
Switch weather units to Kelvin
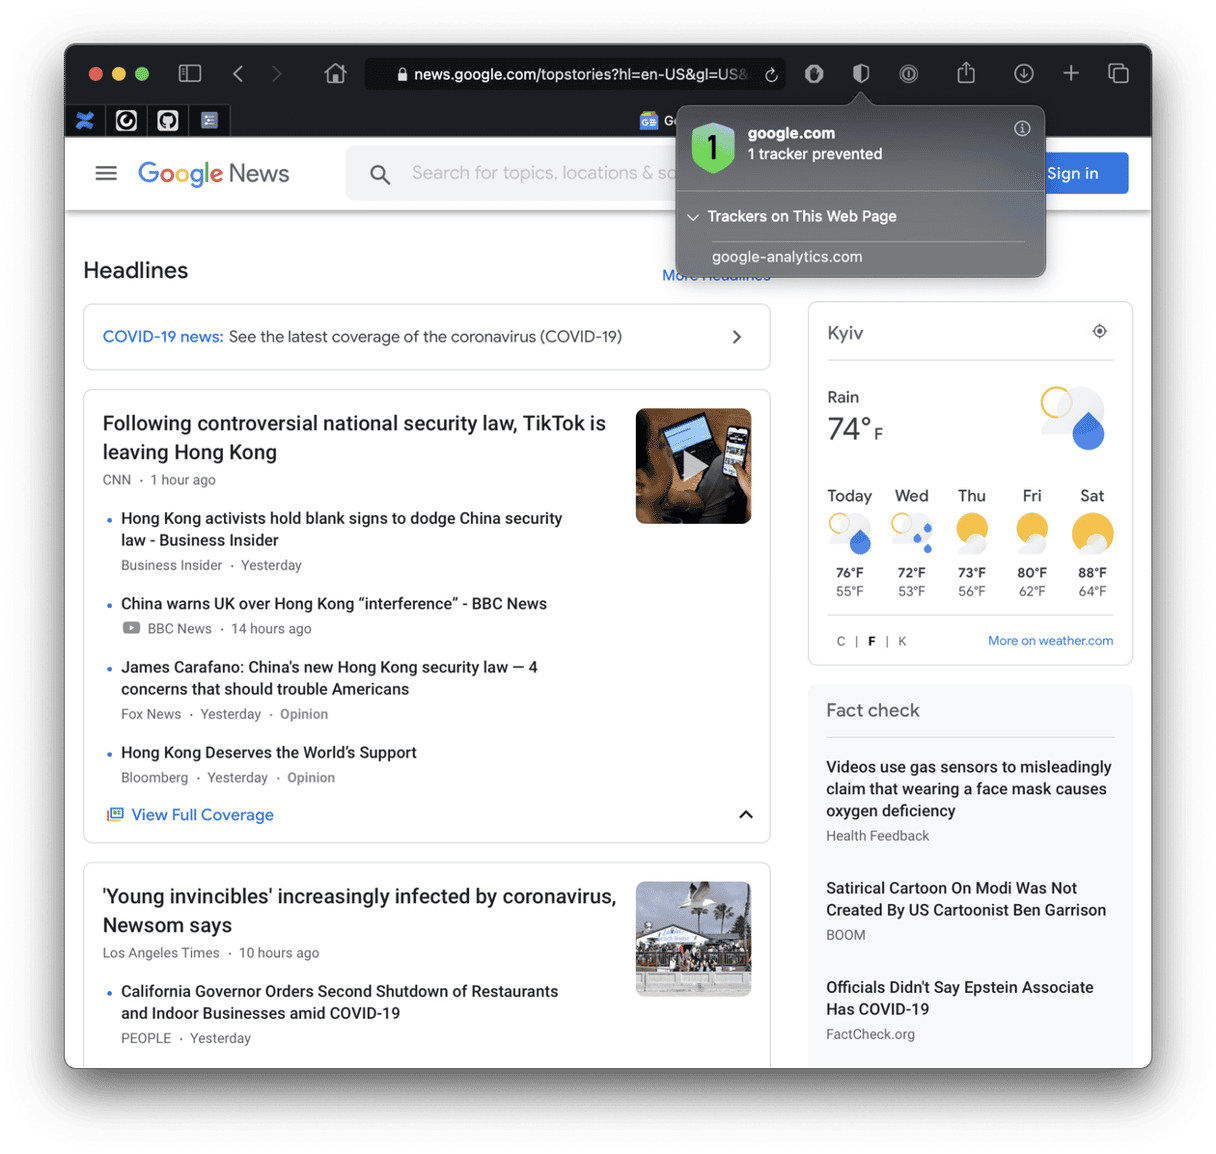902,641
